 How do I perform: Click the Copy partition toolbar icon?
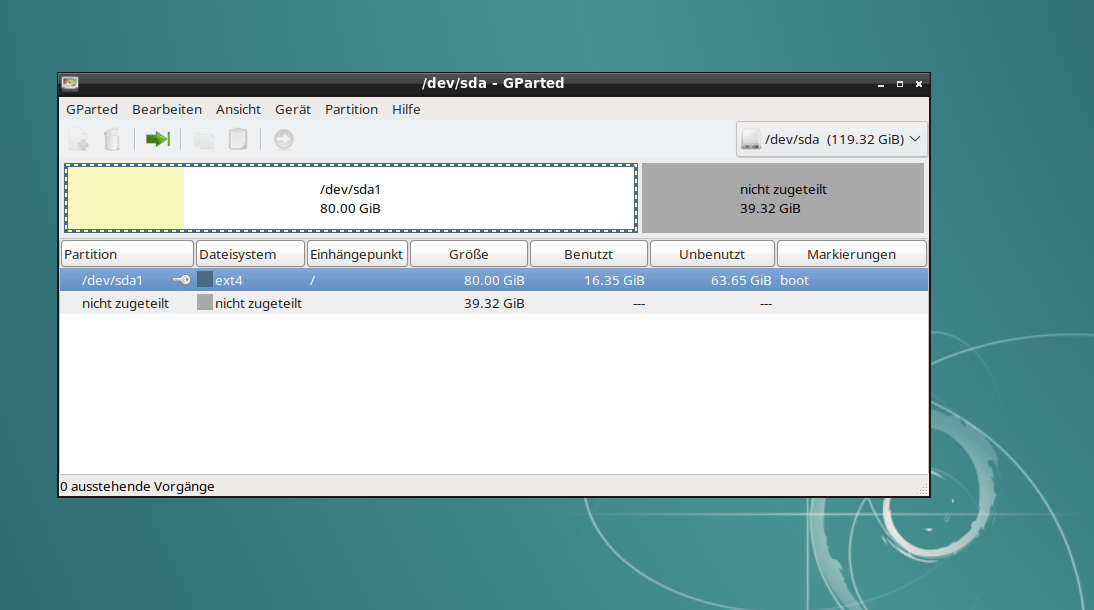click(x=204, y=140)
